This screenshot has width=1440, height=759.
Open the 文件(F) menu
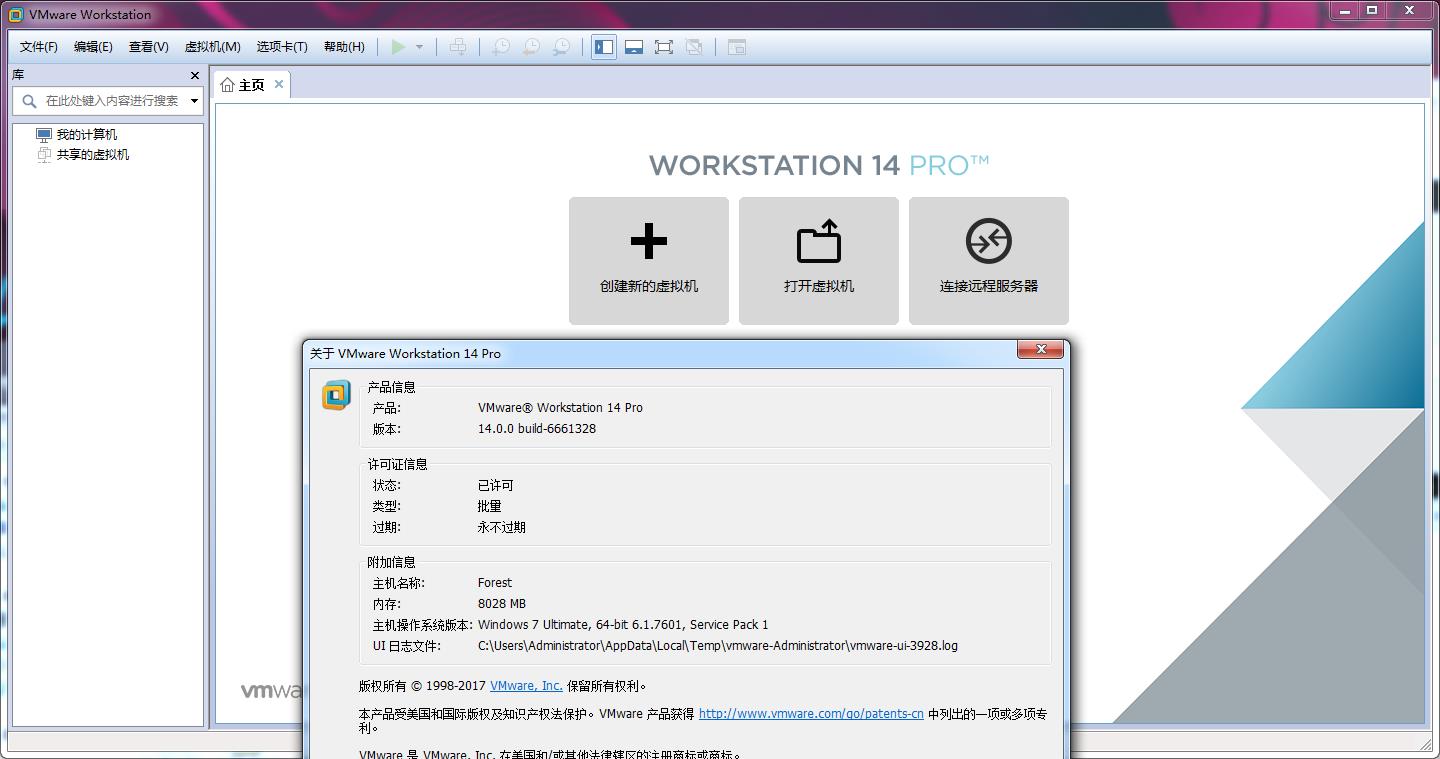pos(39,47)
